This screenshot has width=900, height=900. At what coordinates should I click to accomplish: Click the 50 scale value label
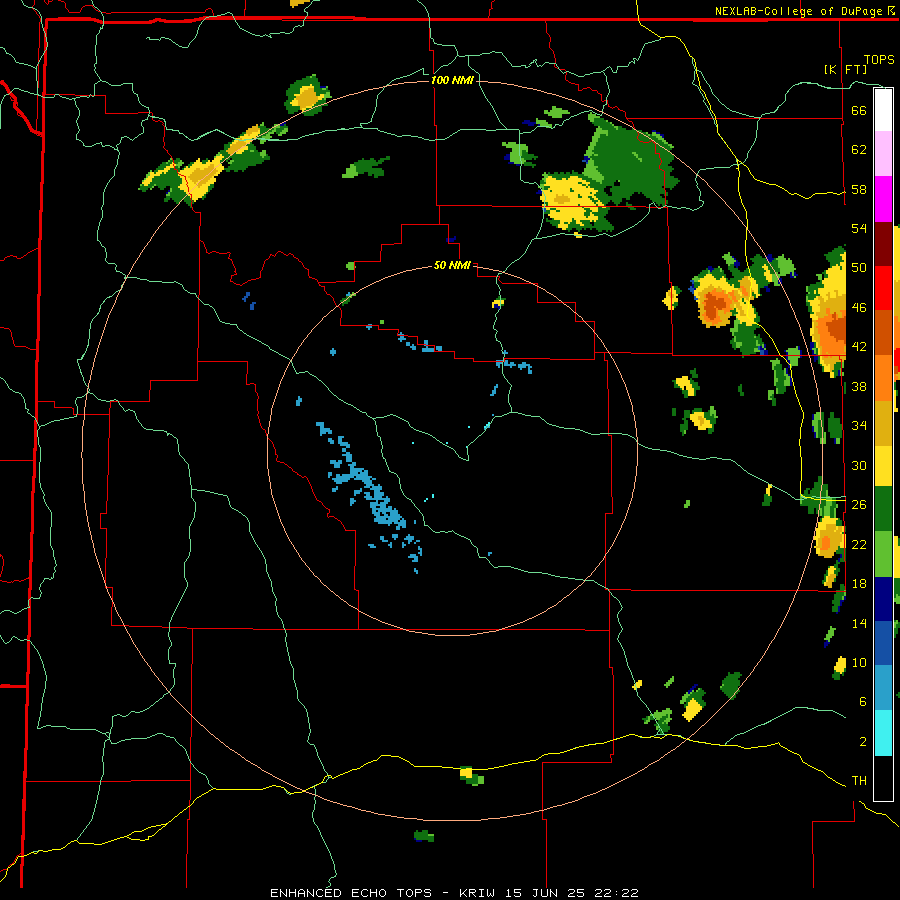[x=859, y=268]
